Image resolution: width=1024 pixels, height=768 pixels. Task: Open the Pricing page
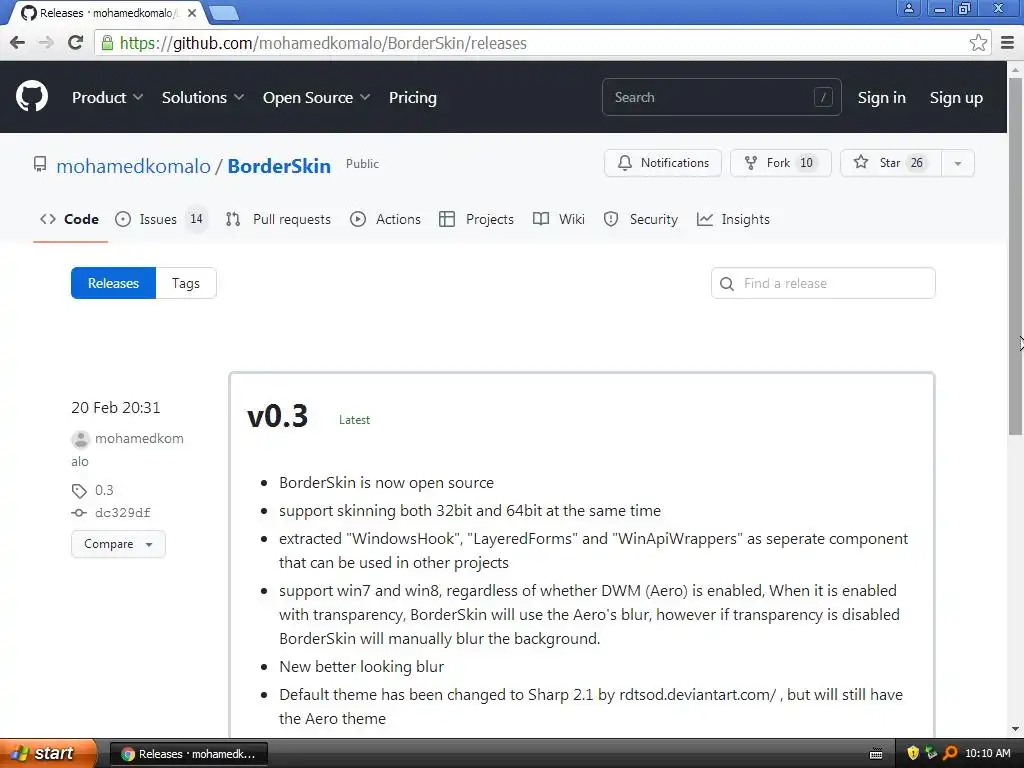413,97
